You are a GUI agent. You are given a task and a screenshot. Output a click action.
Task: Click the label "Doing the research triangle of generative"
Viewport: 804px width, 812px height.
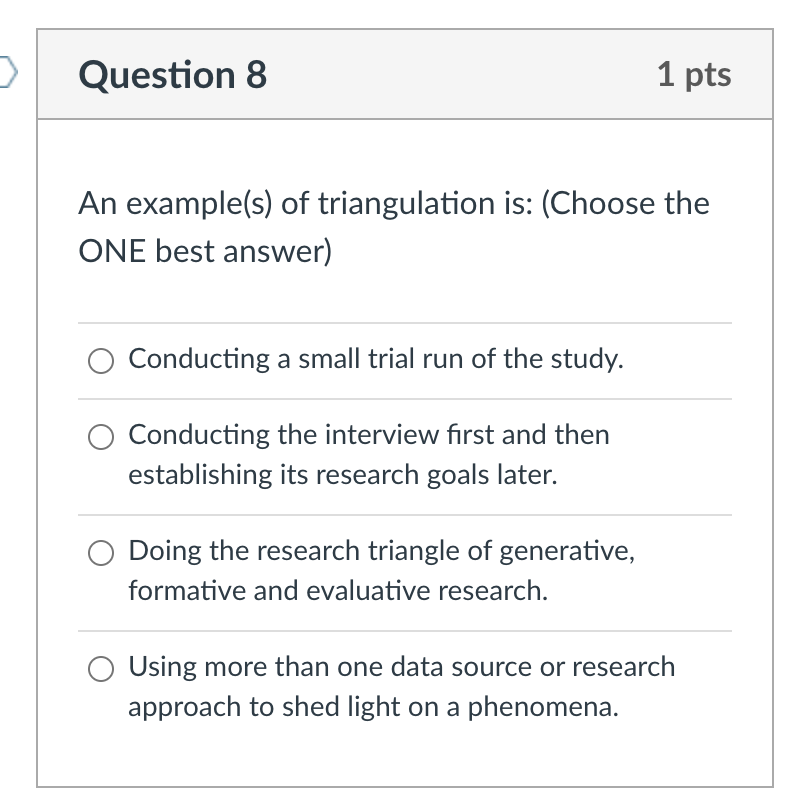[381, 551]
